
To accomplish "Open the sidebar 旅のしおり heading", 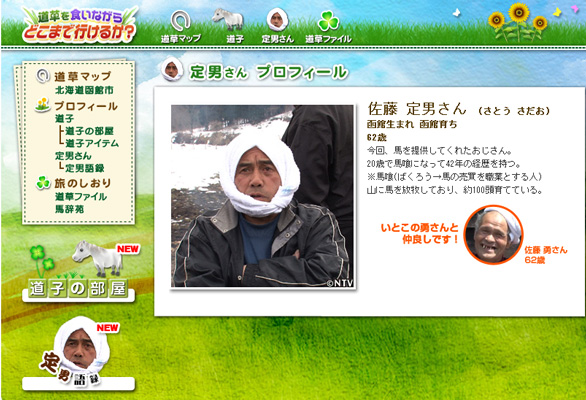I will tap(83, 183).
